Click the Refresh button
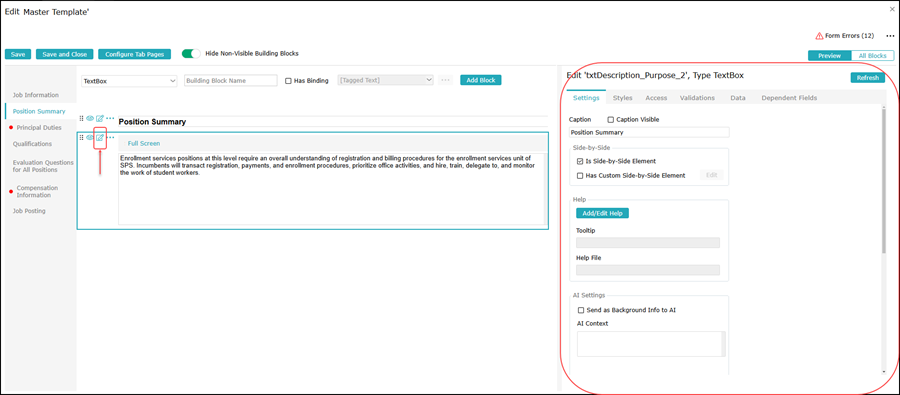This screenshot has height=395, width=900. 867,78
